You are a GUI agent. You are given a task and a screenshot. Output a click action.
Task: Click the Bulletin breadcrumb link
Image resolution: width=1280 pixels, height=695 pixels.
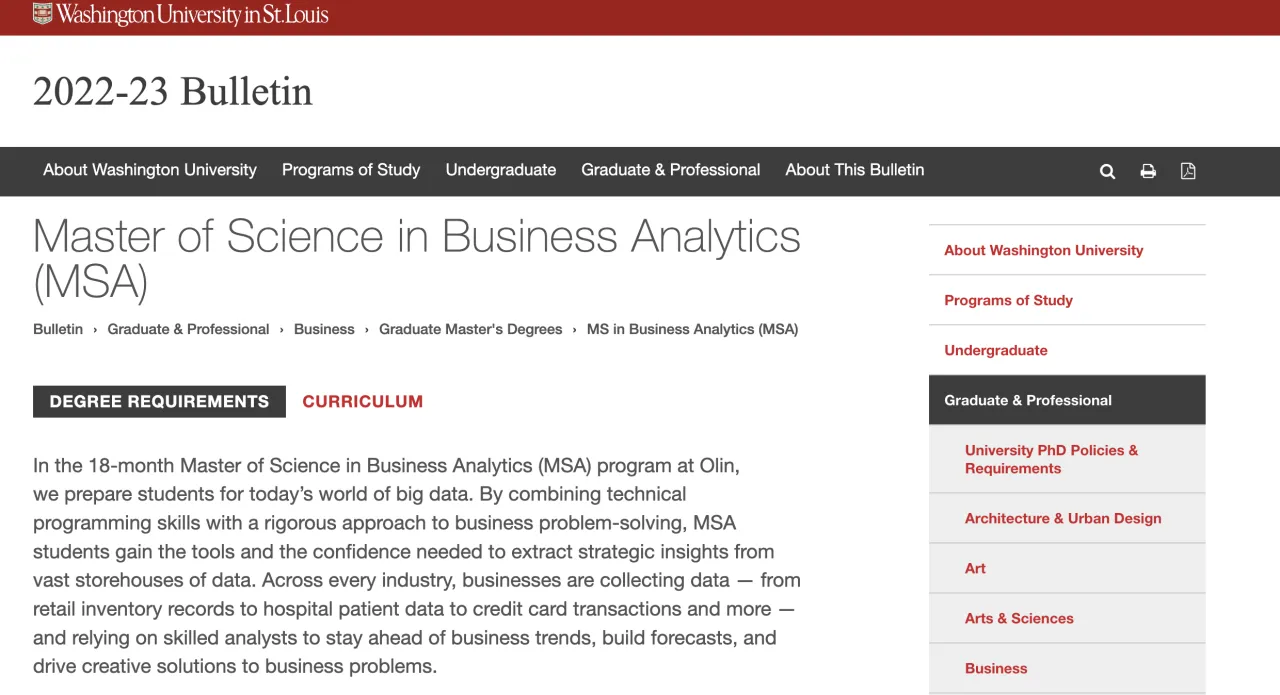tap(58, 329)
